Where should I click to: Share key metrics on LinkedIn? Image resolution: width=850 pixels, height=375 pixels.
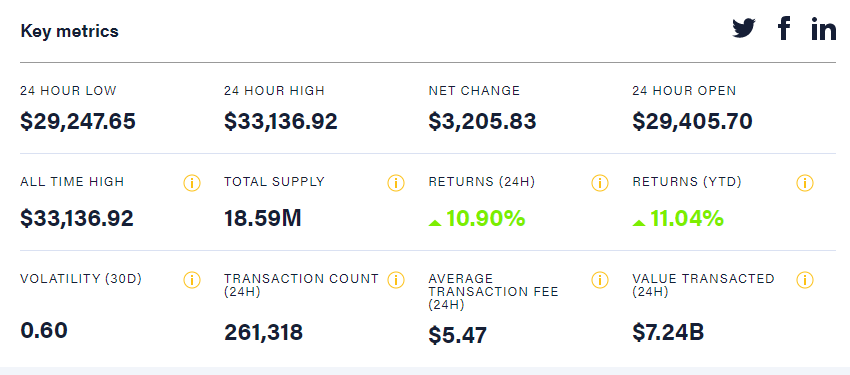pos(823,29)
